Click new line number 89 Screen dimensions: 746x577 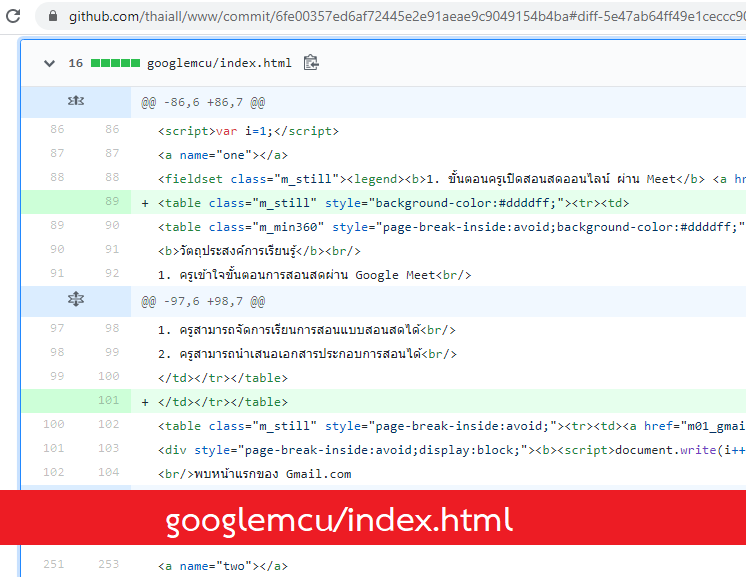pyautogui.click(x=110, y=202)
